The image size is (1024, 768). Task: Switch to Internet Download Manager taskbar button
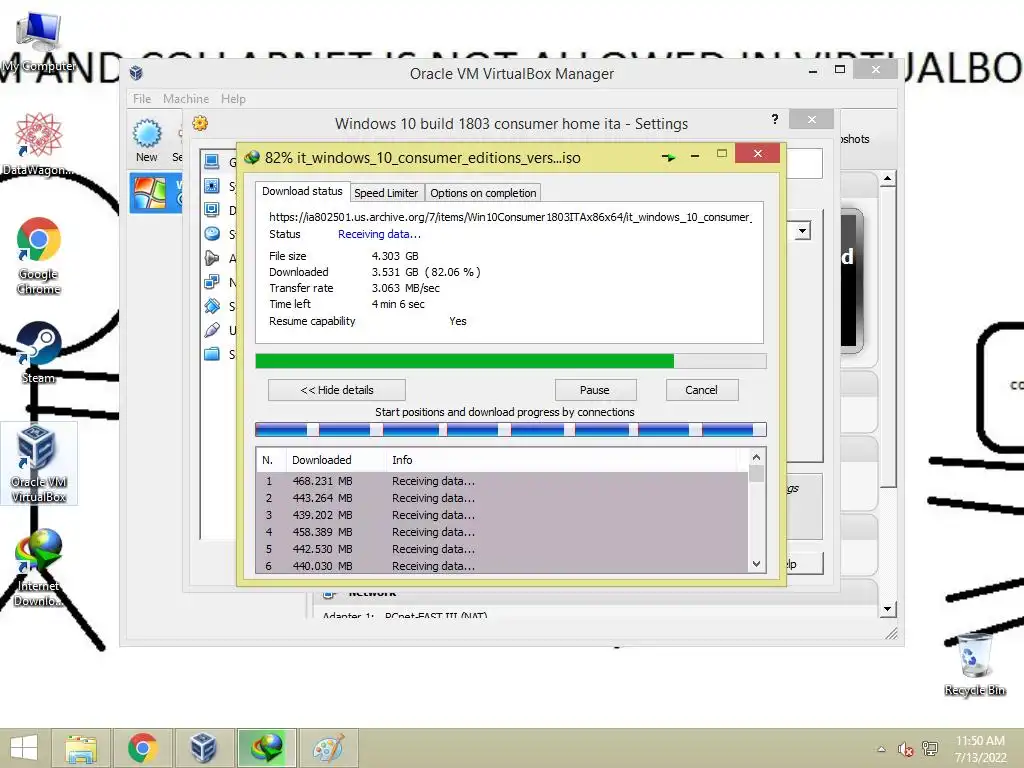pyautogui.click(x=266, y=748)
